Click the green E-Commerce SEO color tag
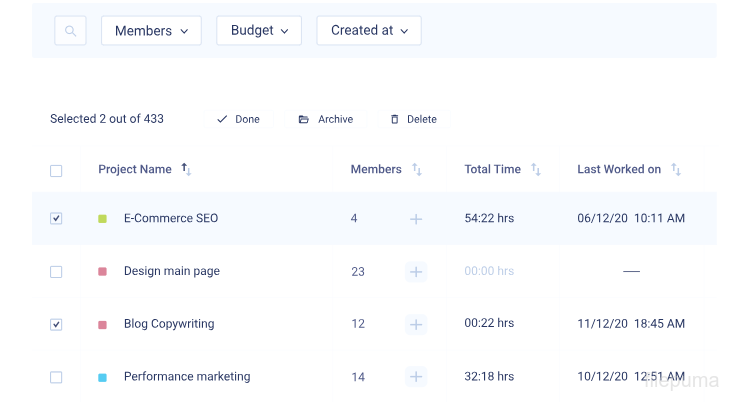Screen dimensions: 731x402 pos(102,219)
